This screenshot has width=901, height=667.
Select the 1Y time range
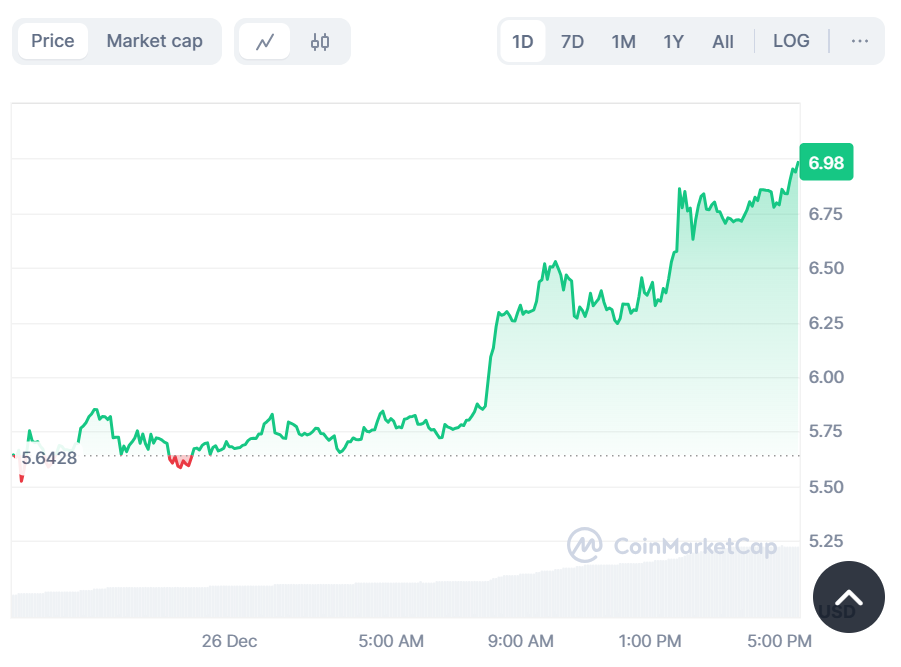[673, 41]
